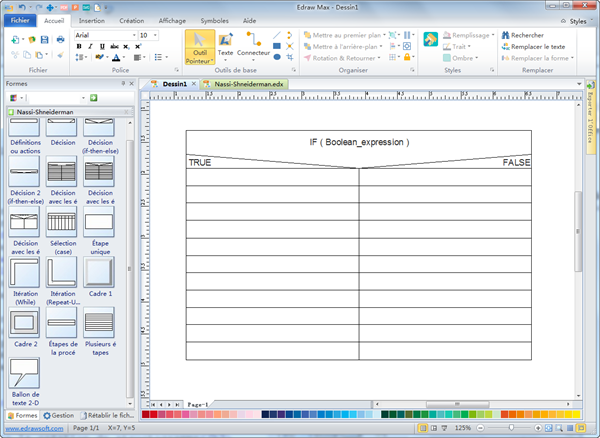Click the Cadre 2 shape
Screen dimensions: 600x438
click(26, 325)
